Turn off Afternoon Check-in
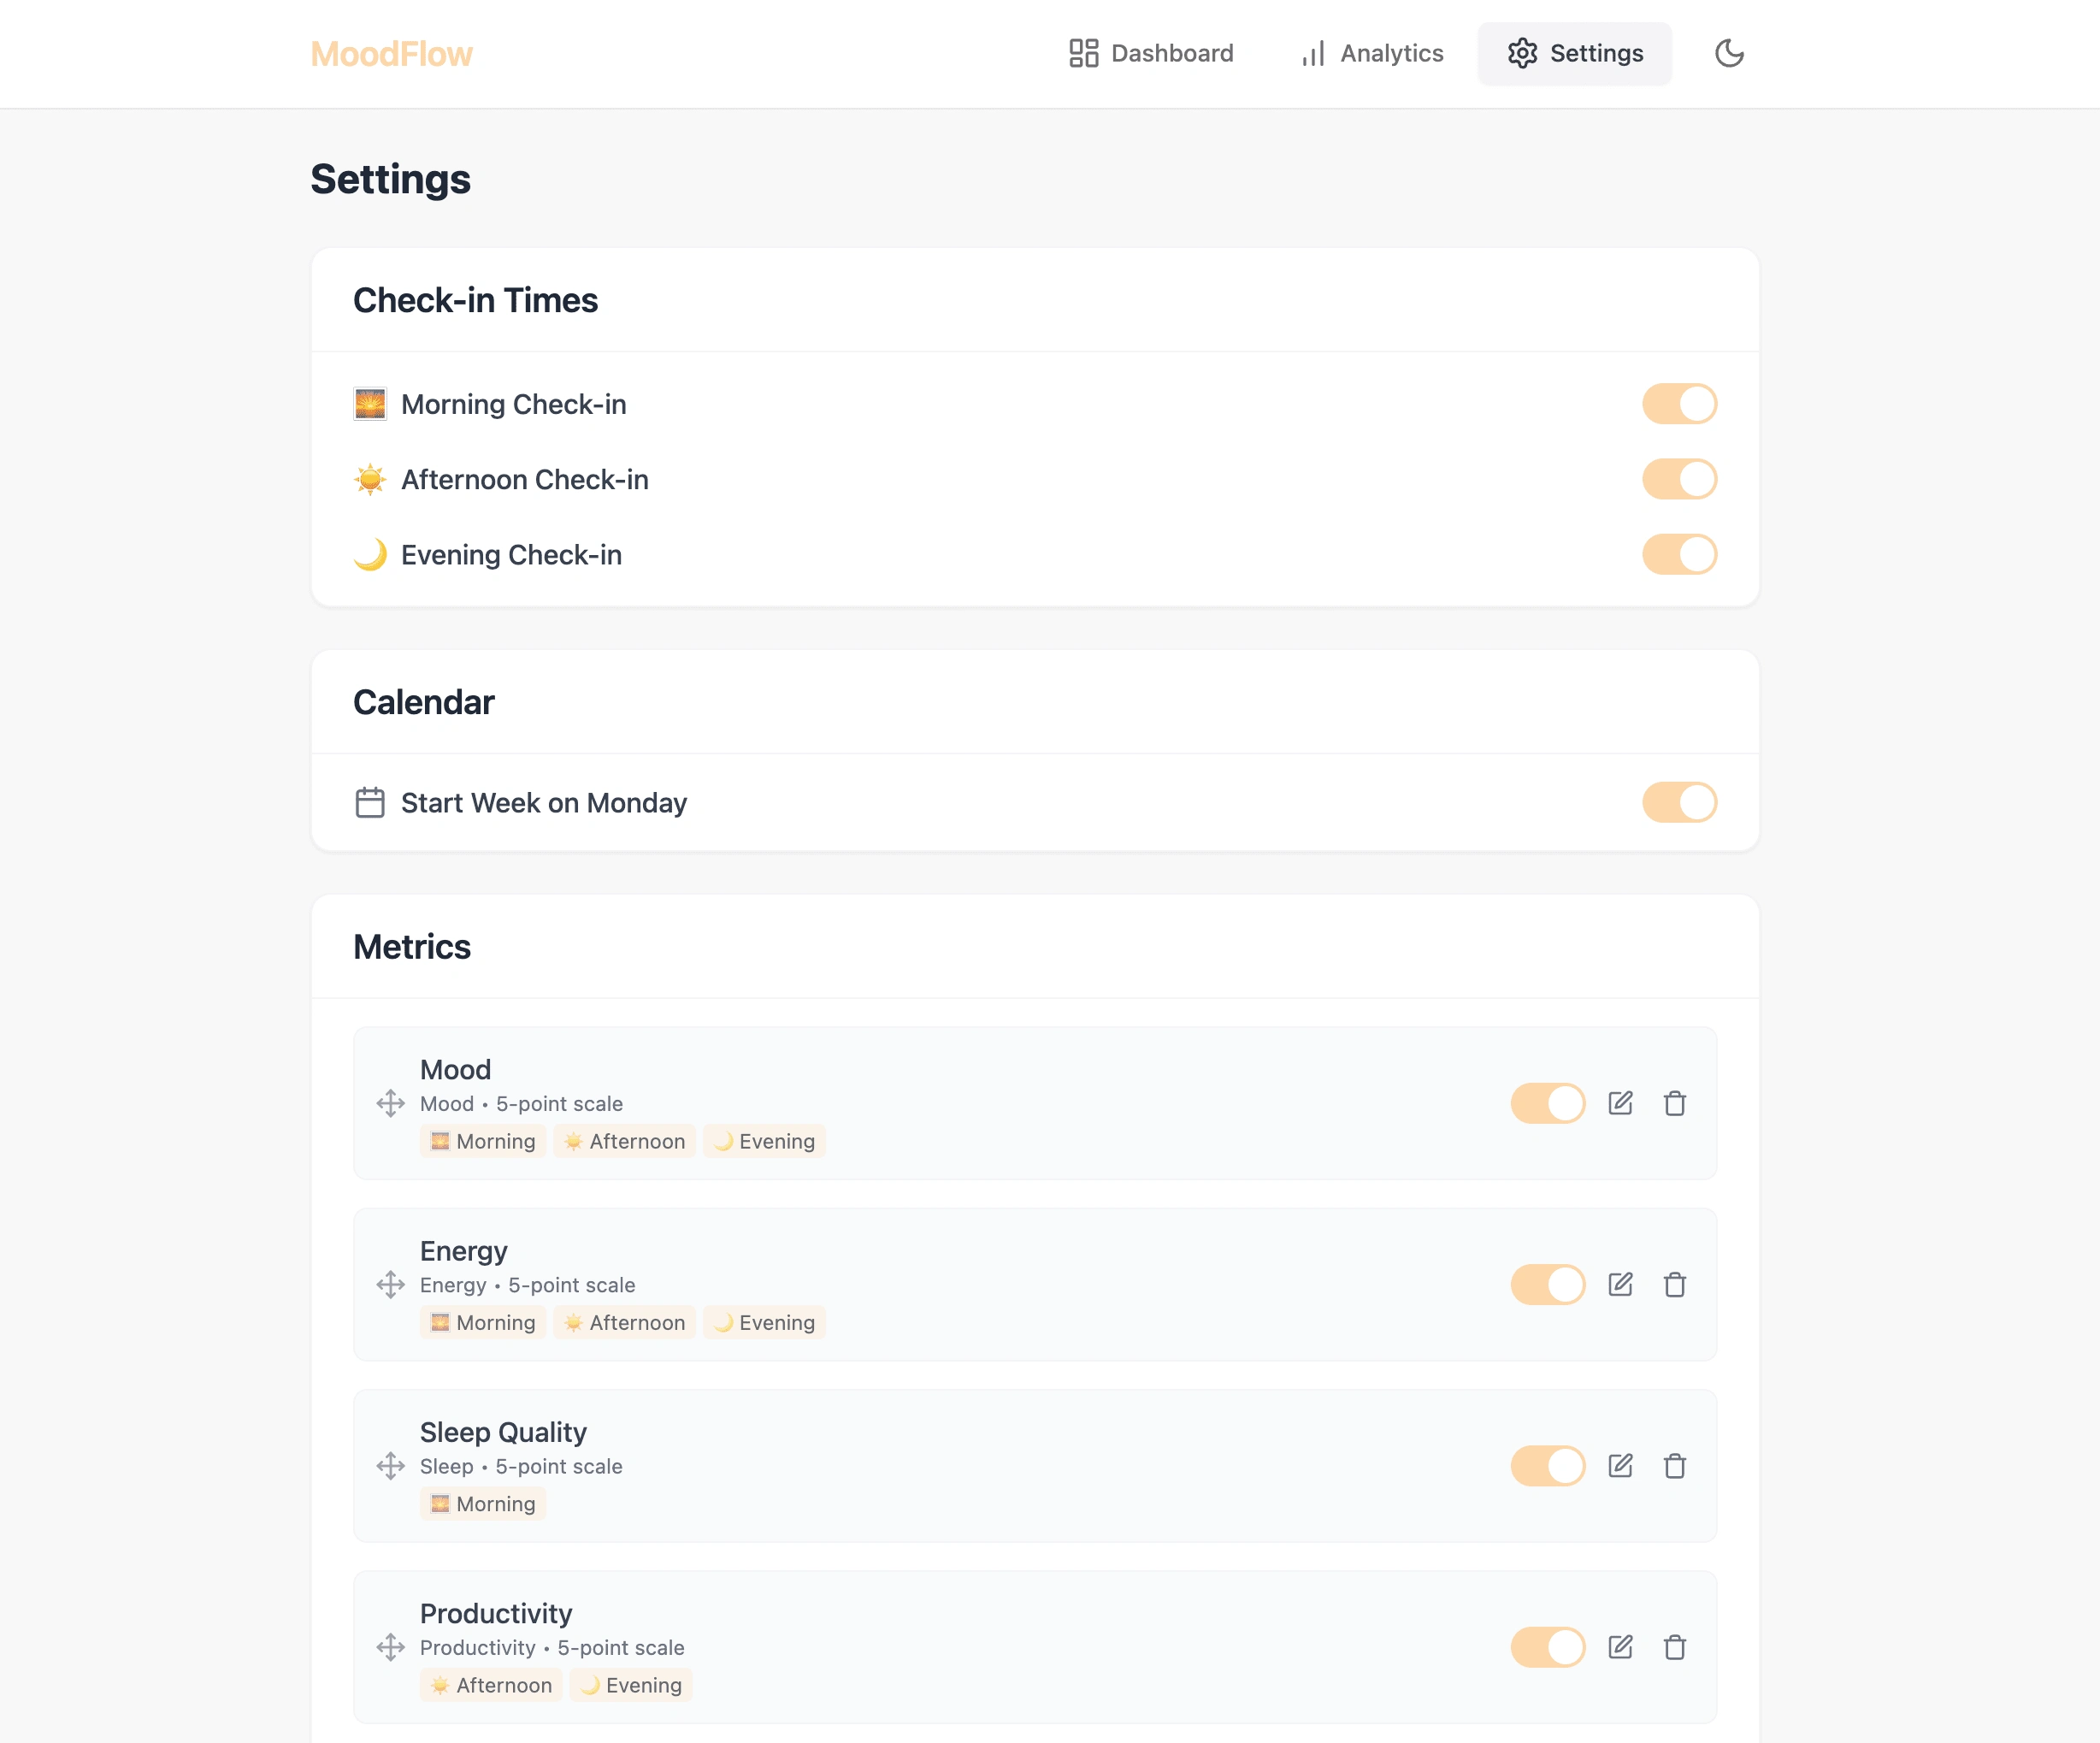2100x1743 pixels. pos(1679,479)
